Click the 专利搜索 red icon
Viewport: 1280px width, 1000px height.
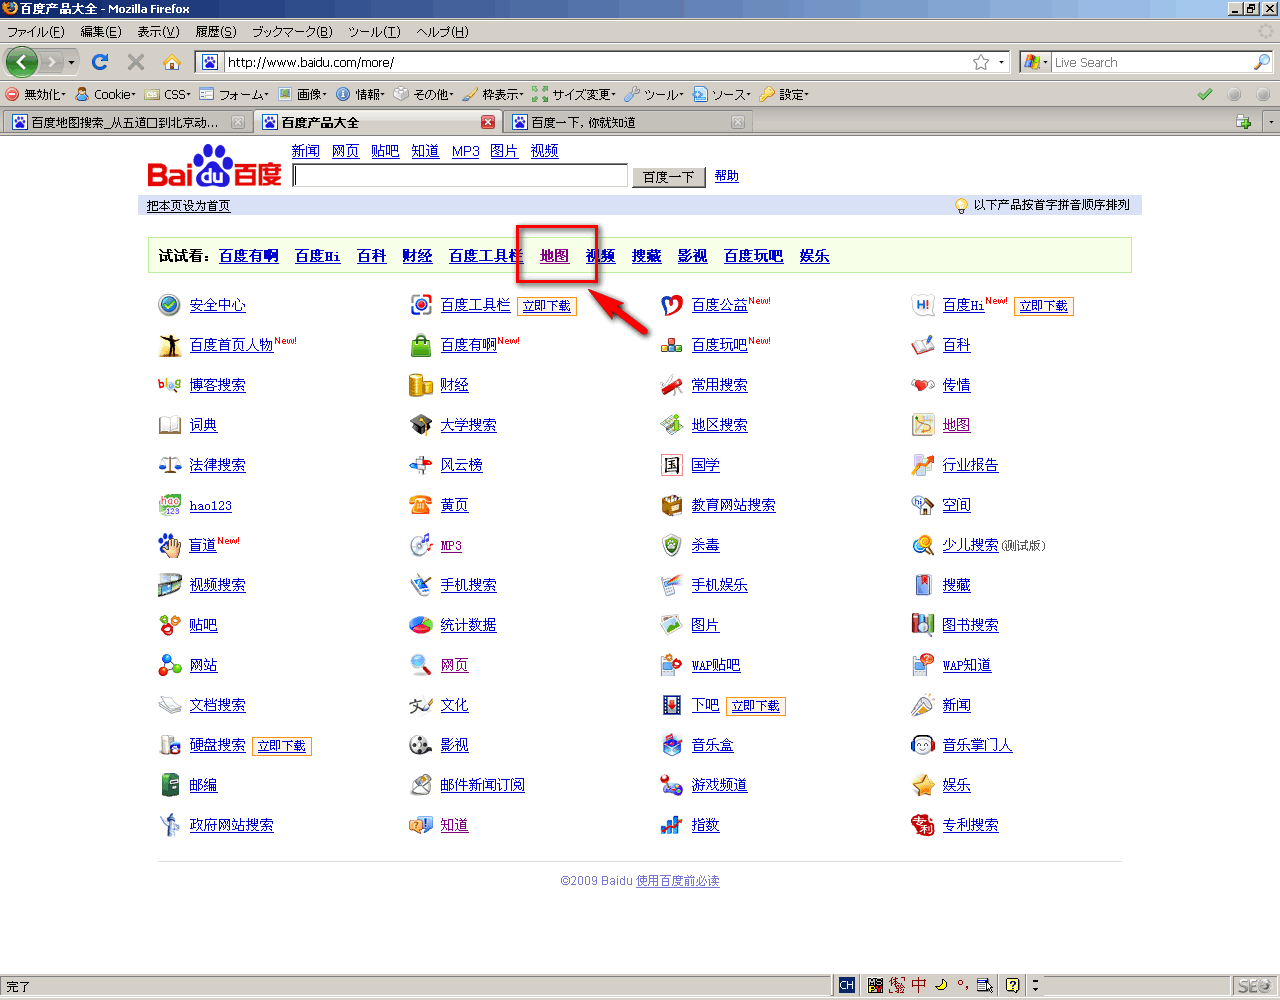pos(923,825)
